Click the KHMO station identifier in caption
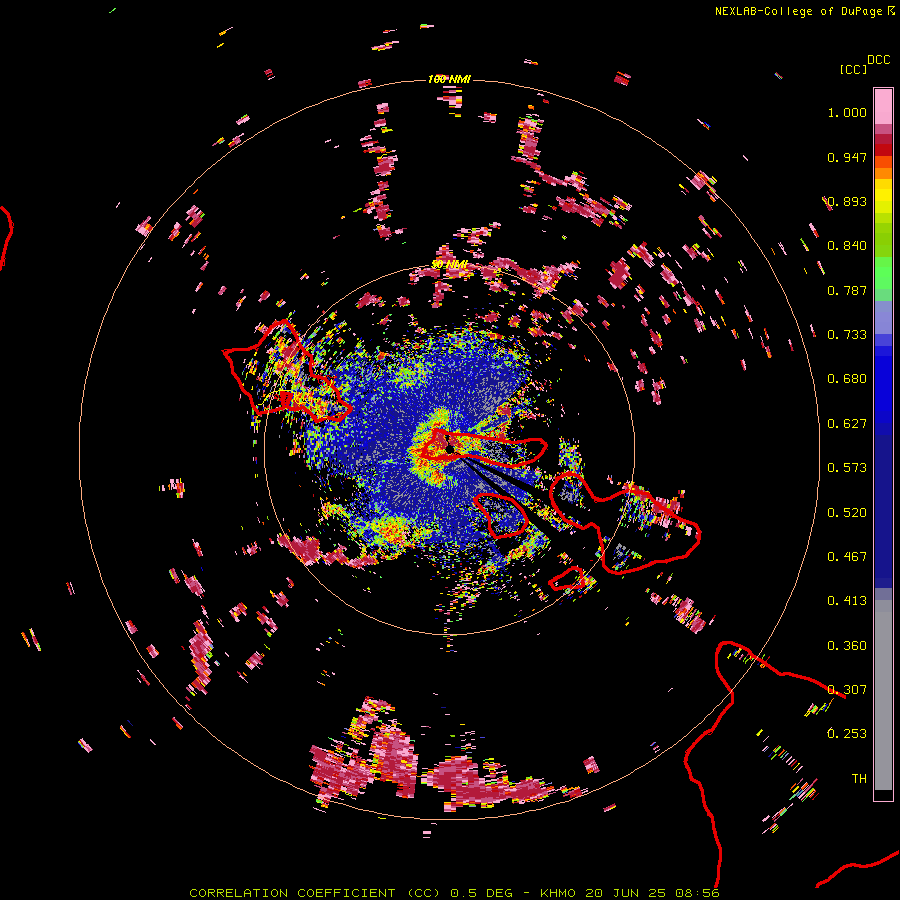 (558, 893)
